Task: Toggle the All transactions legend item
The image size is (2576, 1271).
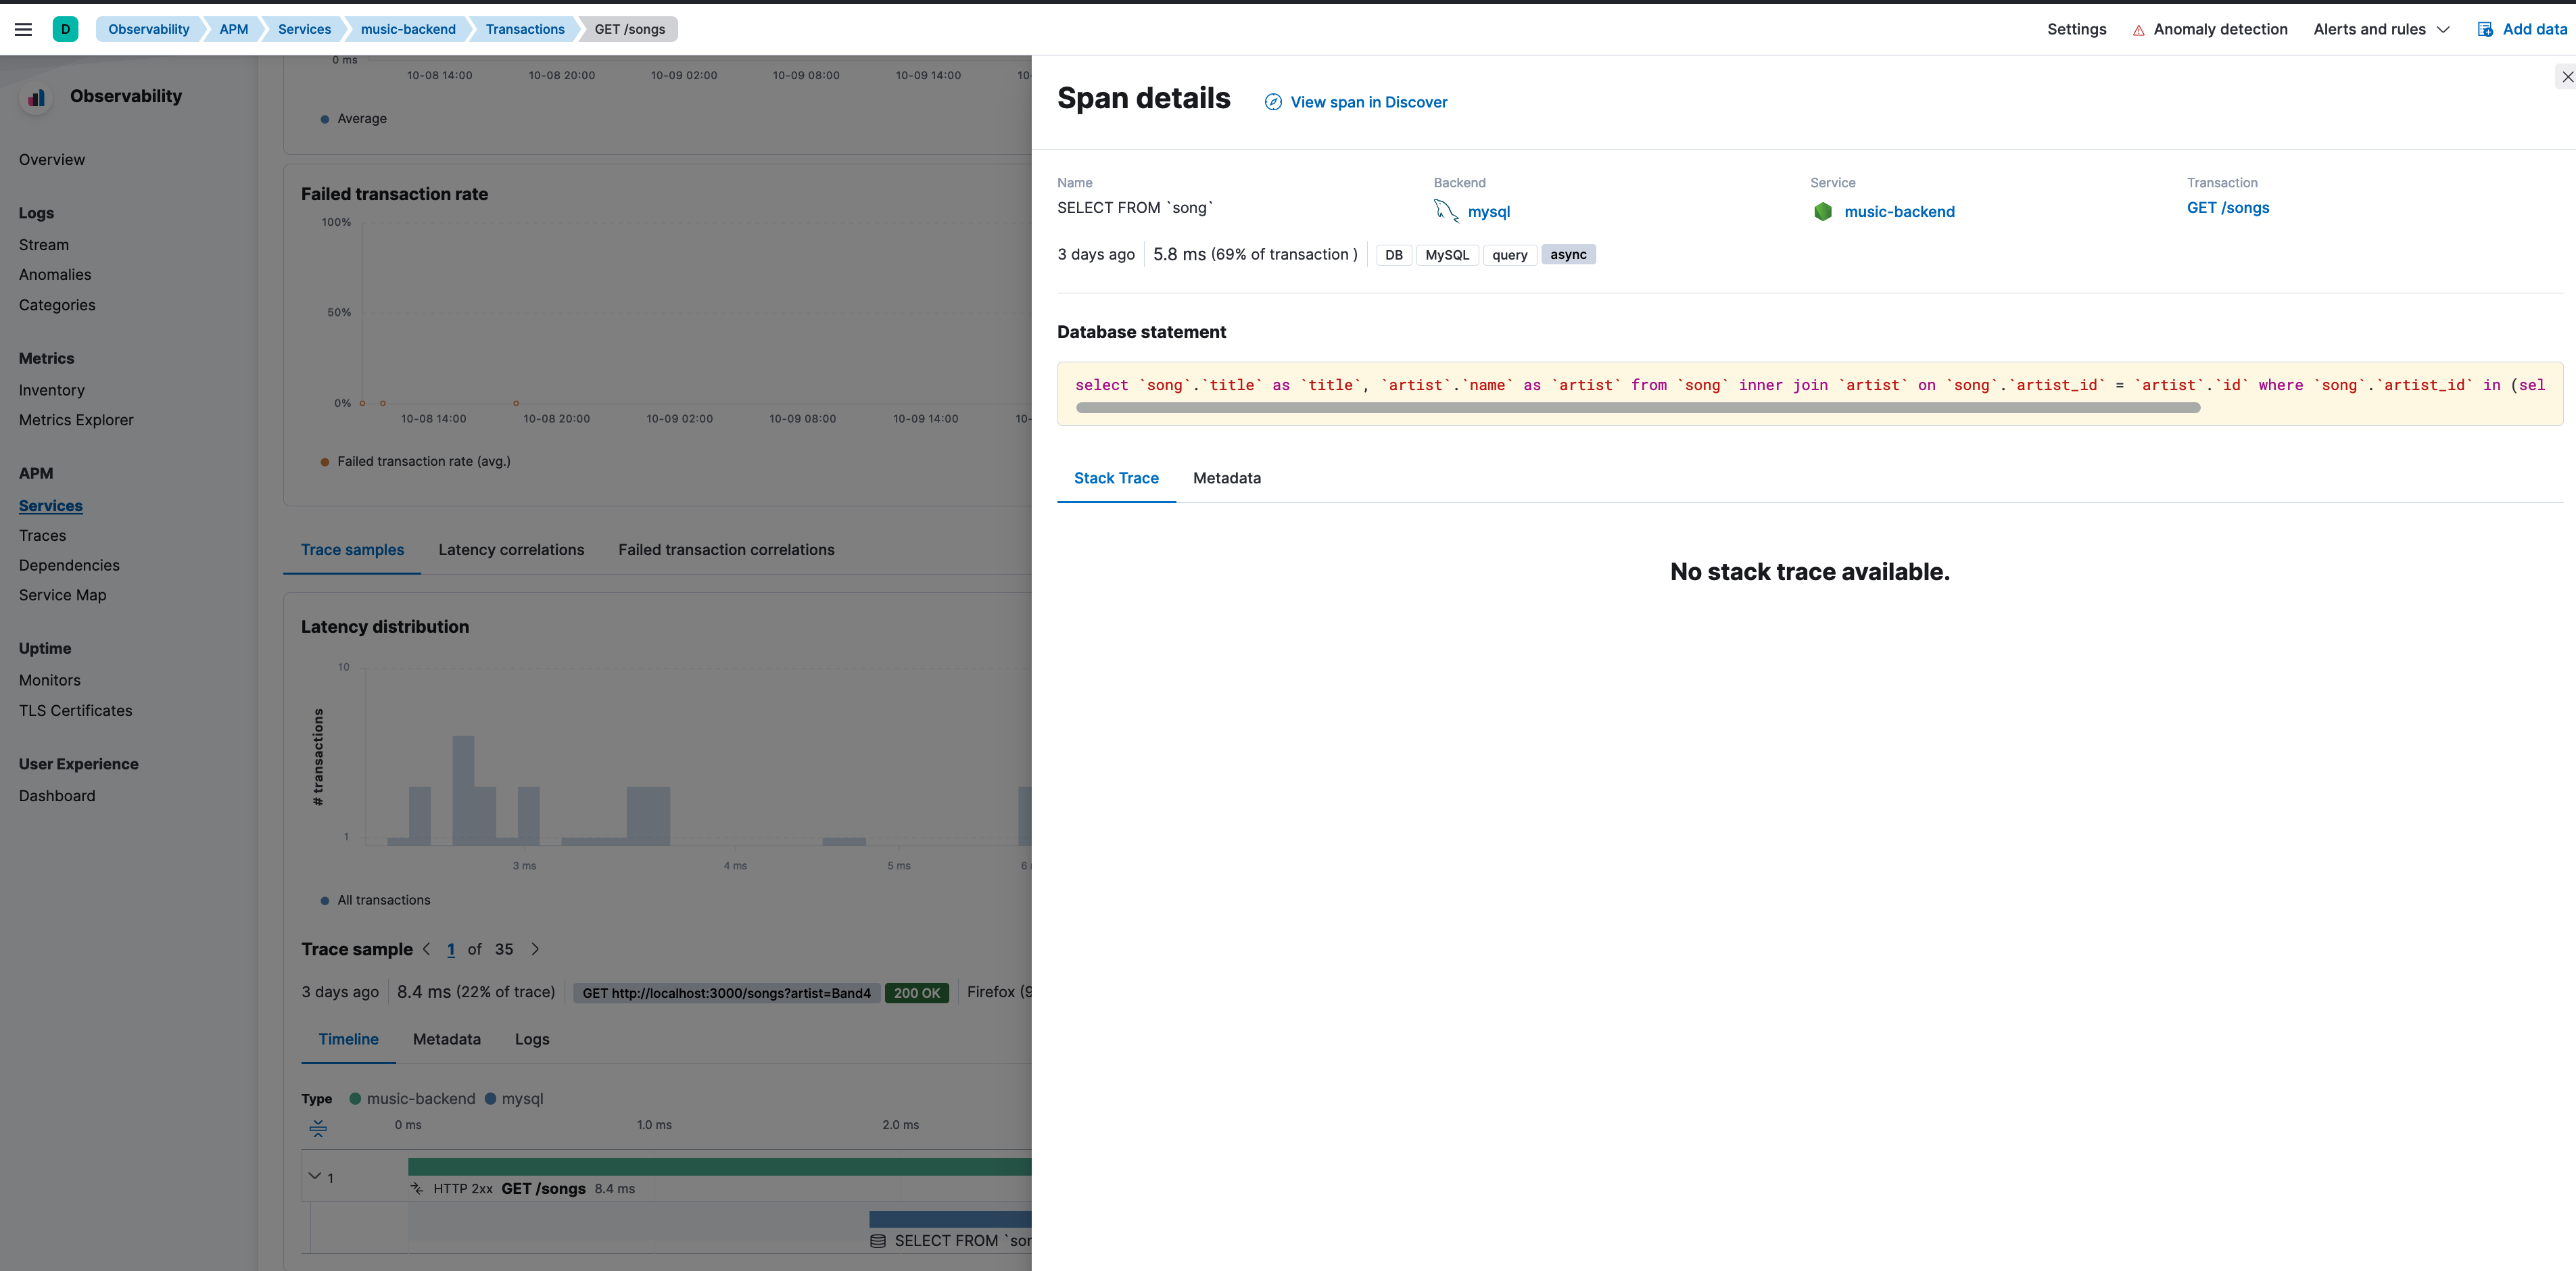Action: [375, 900]
